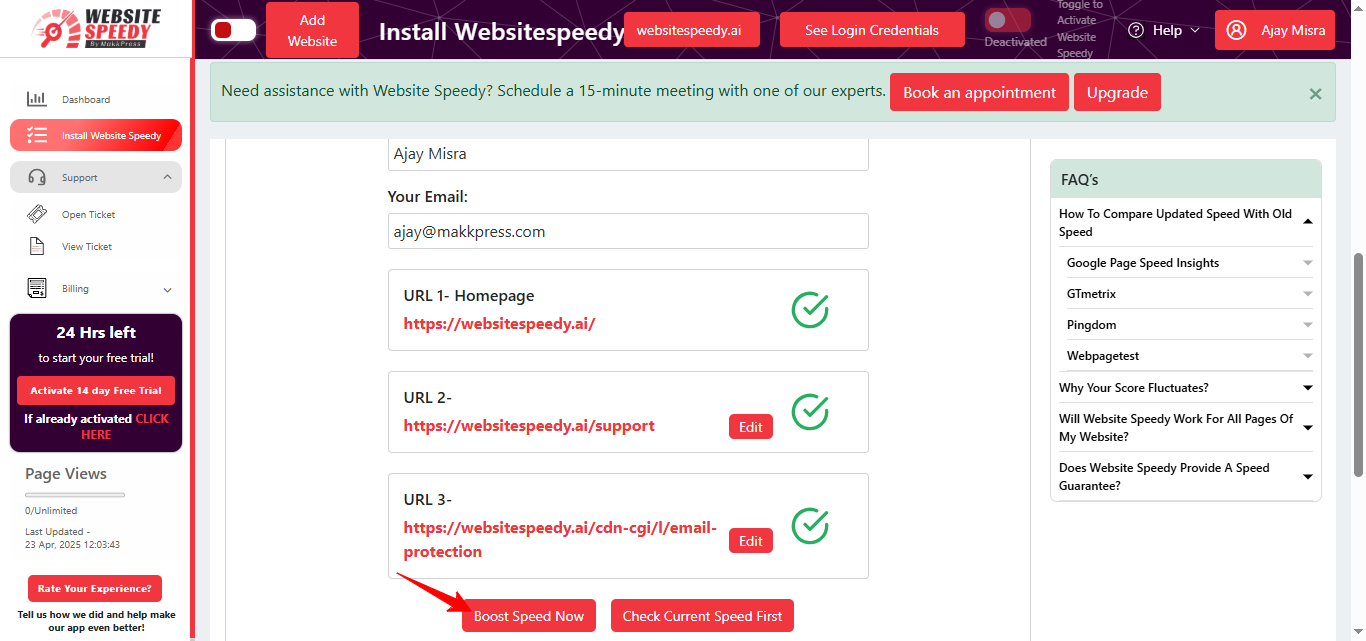Dismiss the assistance banner with the X
This screenshot has width=1366, height=641.
1315,94
